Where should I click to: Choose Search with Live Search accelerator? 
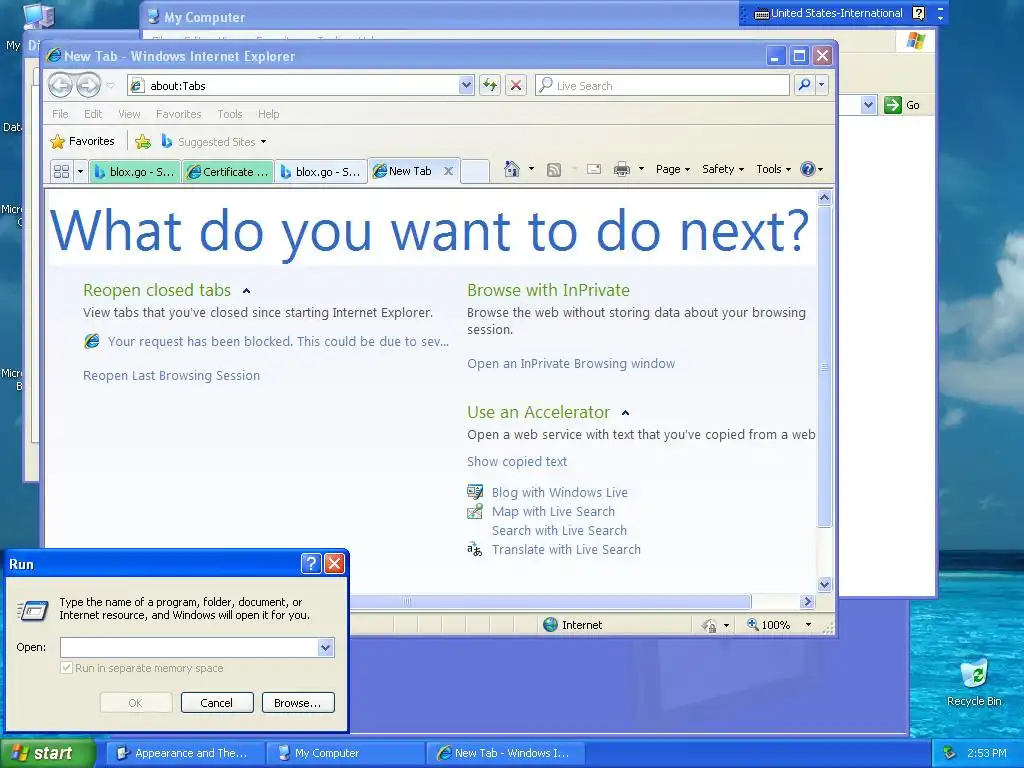tap(559, 530)
